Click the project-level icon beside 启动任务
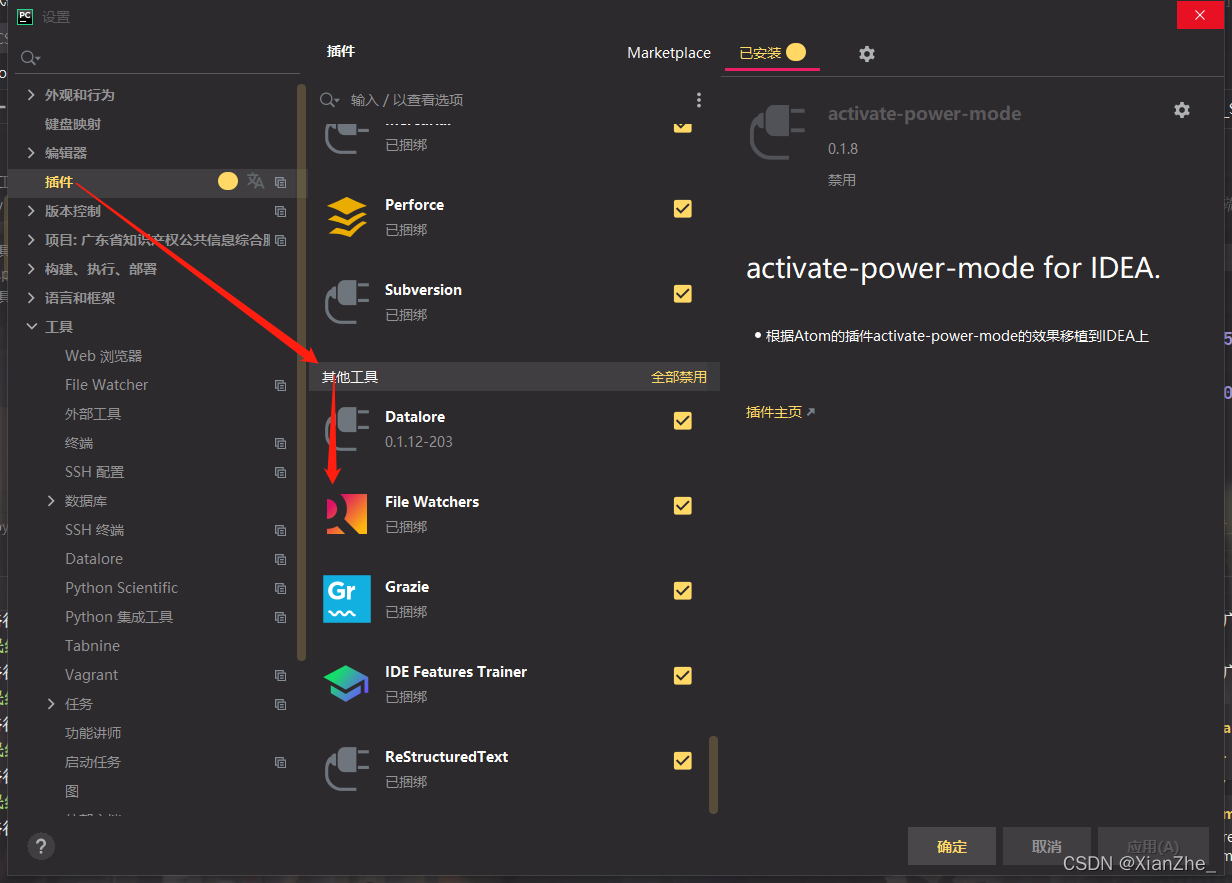The width and height of the screenshot is (1232, 883). click(x=280, y=762)
